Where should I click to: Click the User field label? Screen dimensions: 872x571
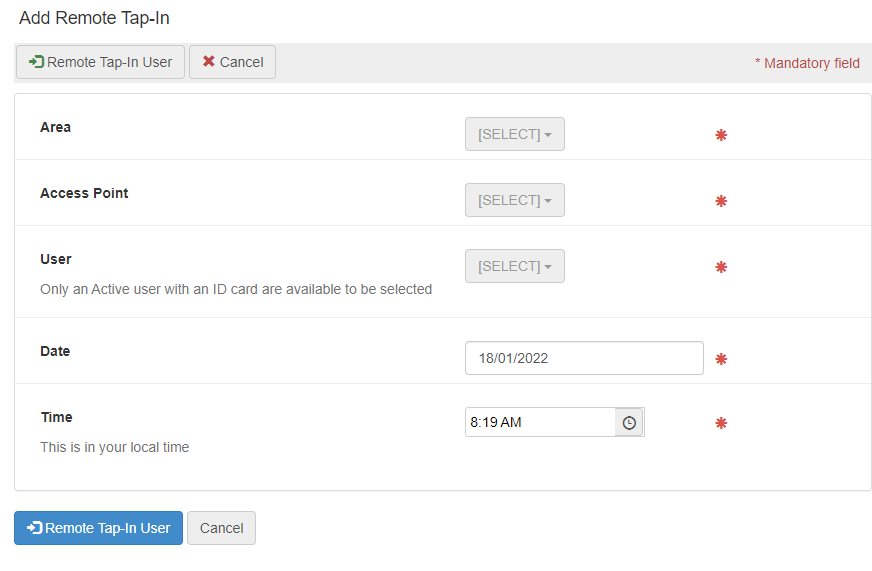pyautogui.click(x=56, y=259)
